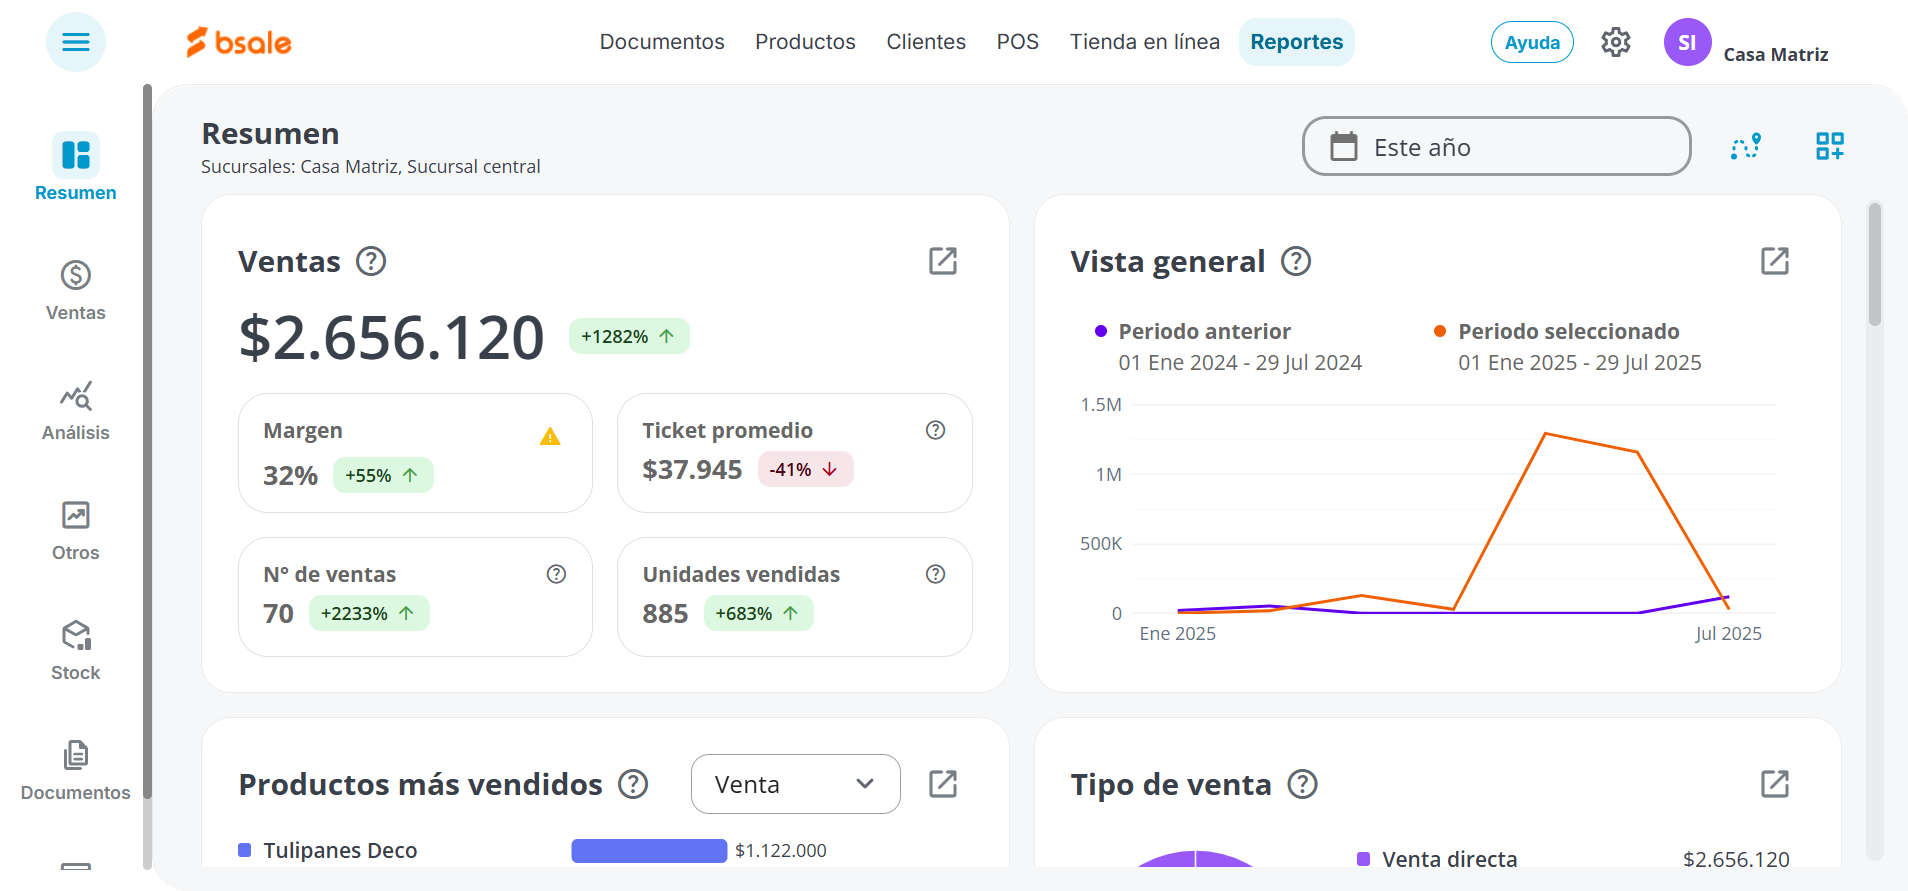
Task: Click the +55% margen badge
Action: pyautogui.click(x=383, y=475)
